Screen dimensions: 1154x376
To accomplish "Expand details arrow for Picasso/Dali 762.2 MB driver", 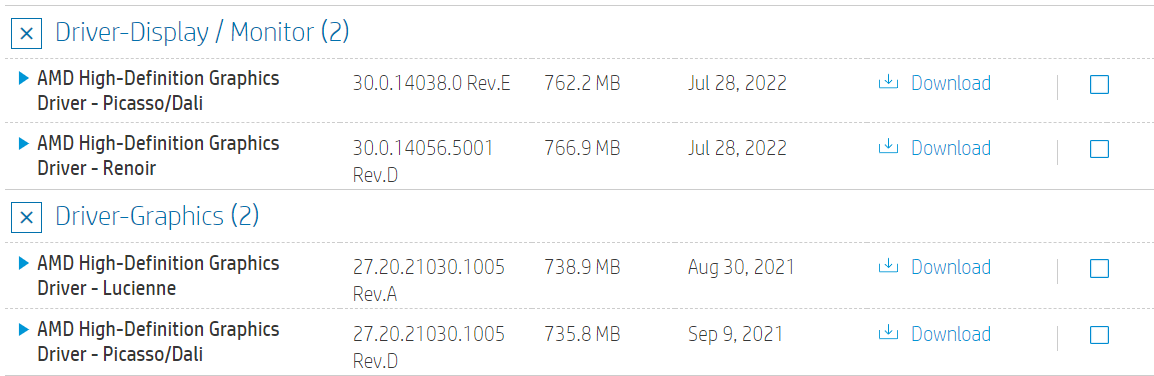I will click(24, 77).
